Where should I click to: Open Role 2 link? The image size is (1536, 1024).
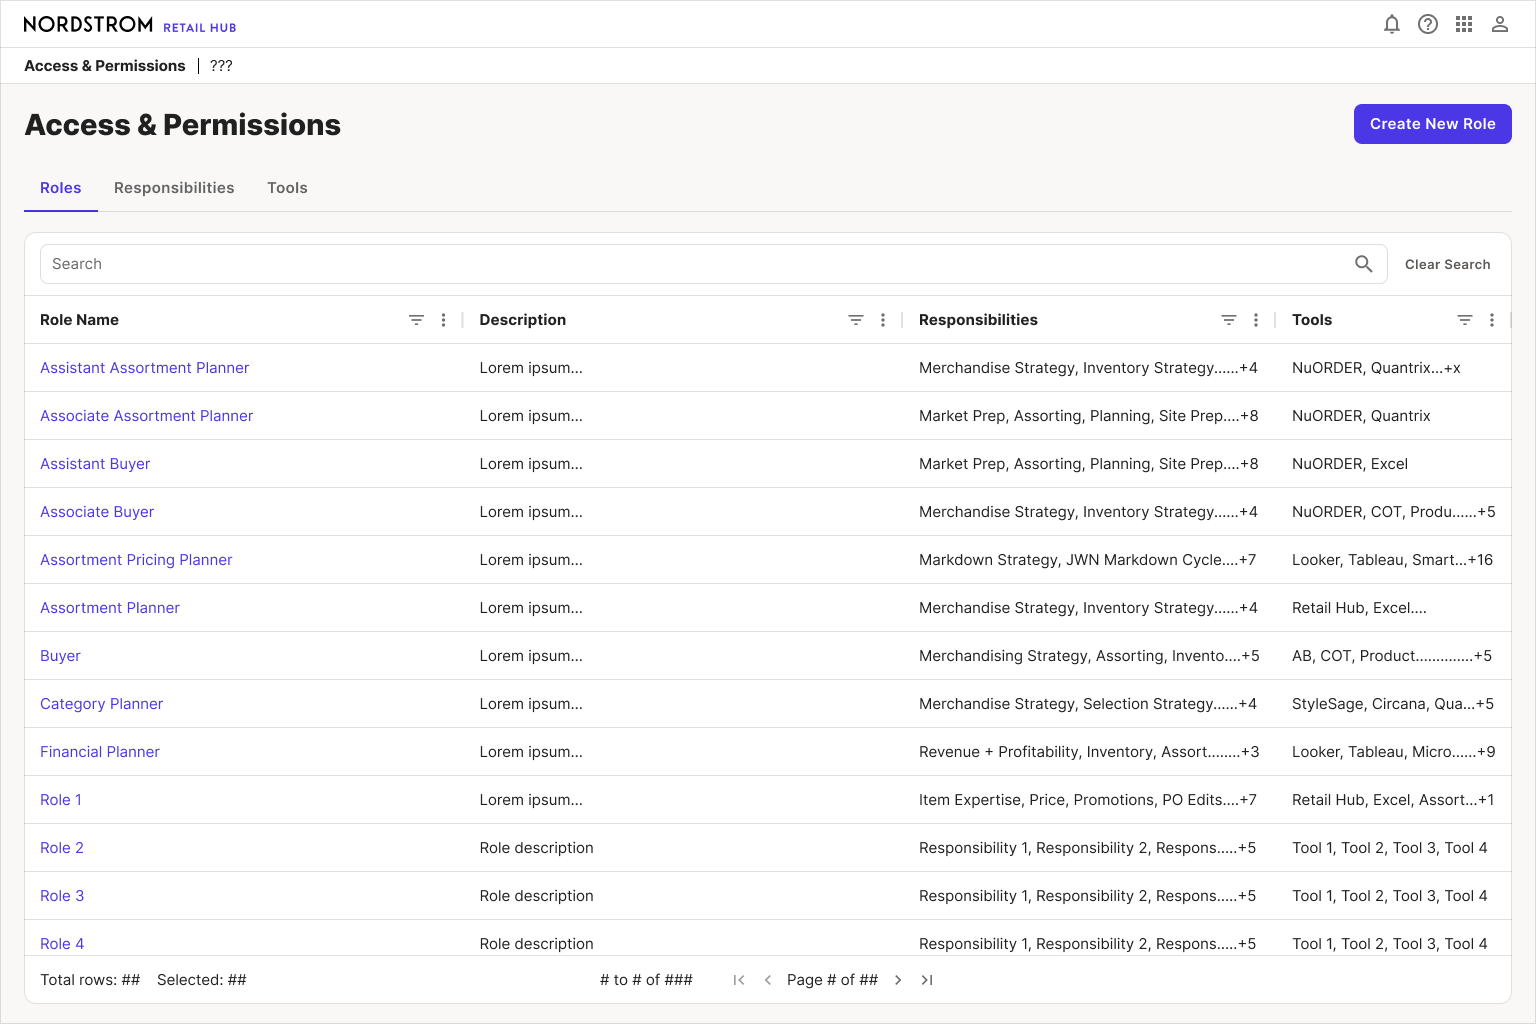pyautogui.click(x=62, y=848)
